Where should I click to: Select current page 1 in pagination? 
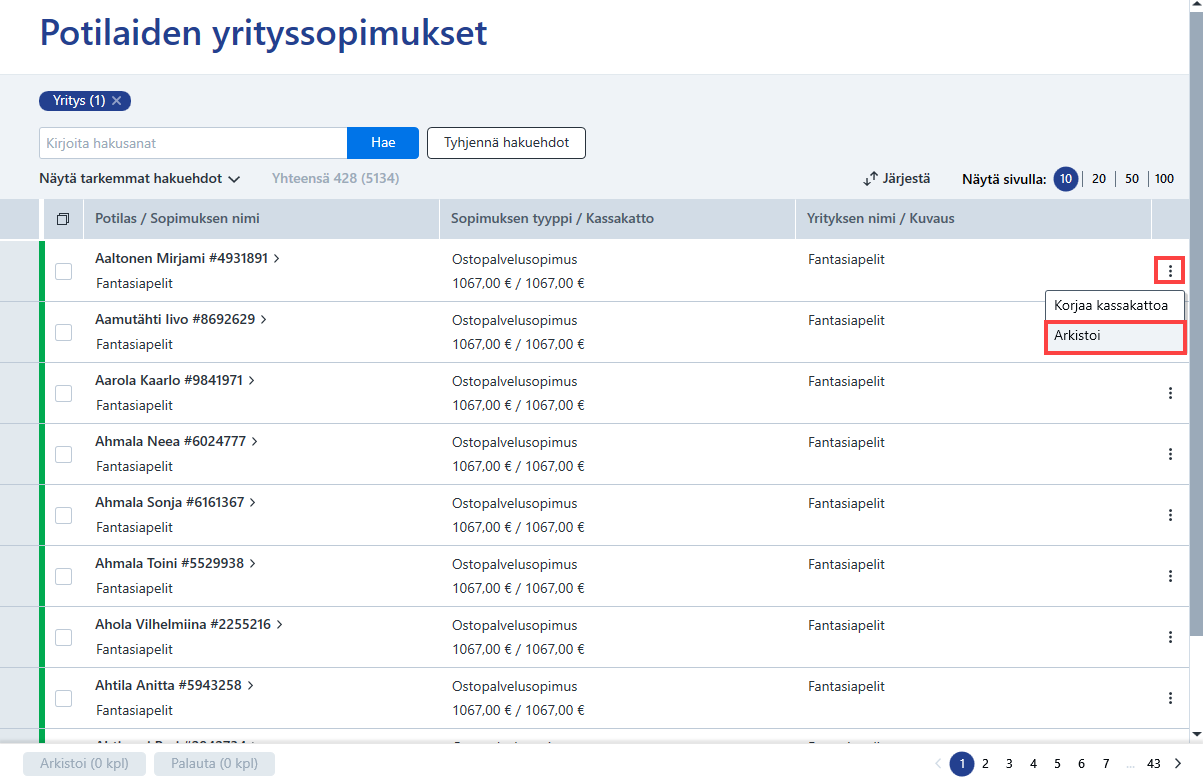(x=961, y=764)
